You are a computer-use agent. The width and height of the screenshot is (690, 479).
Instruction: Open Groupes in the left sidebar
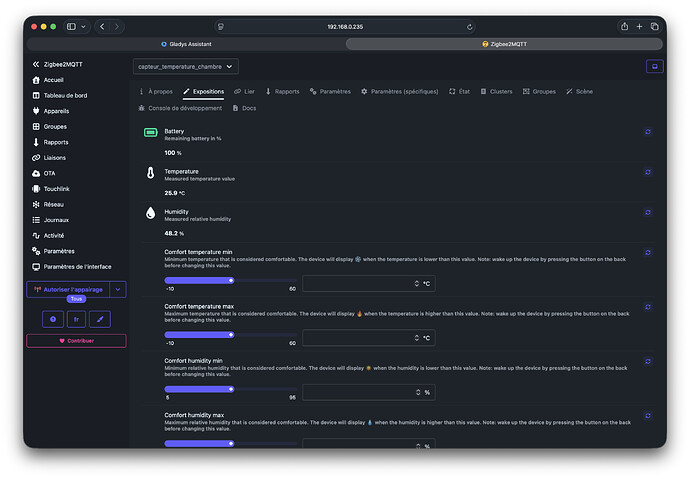[x=50, y=127]
